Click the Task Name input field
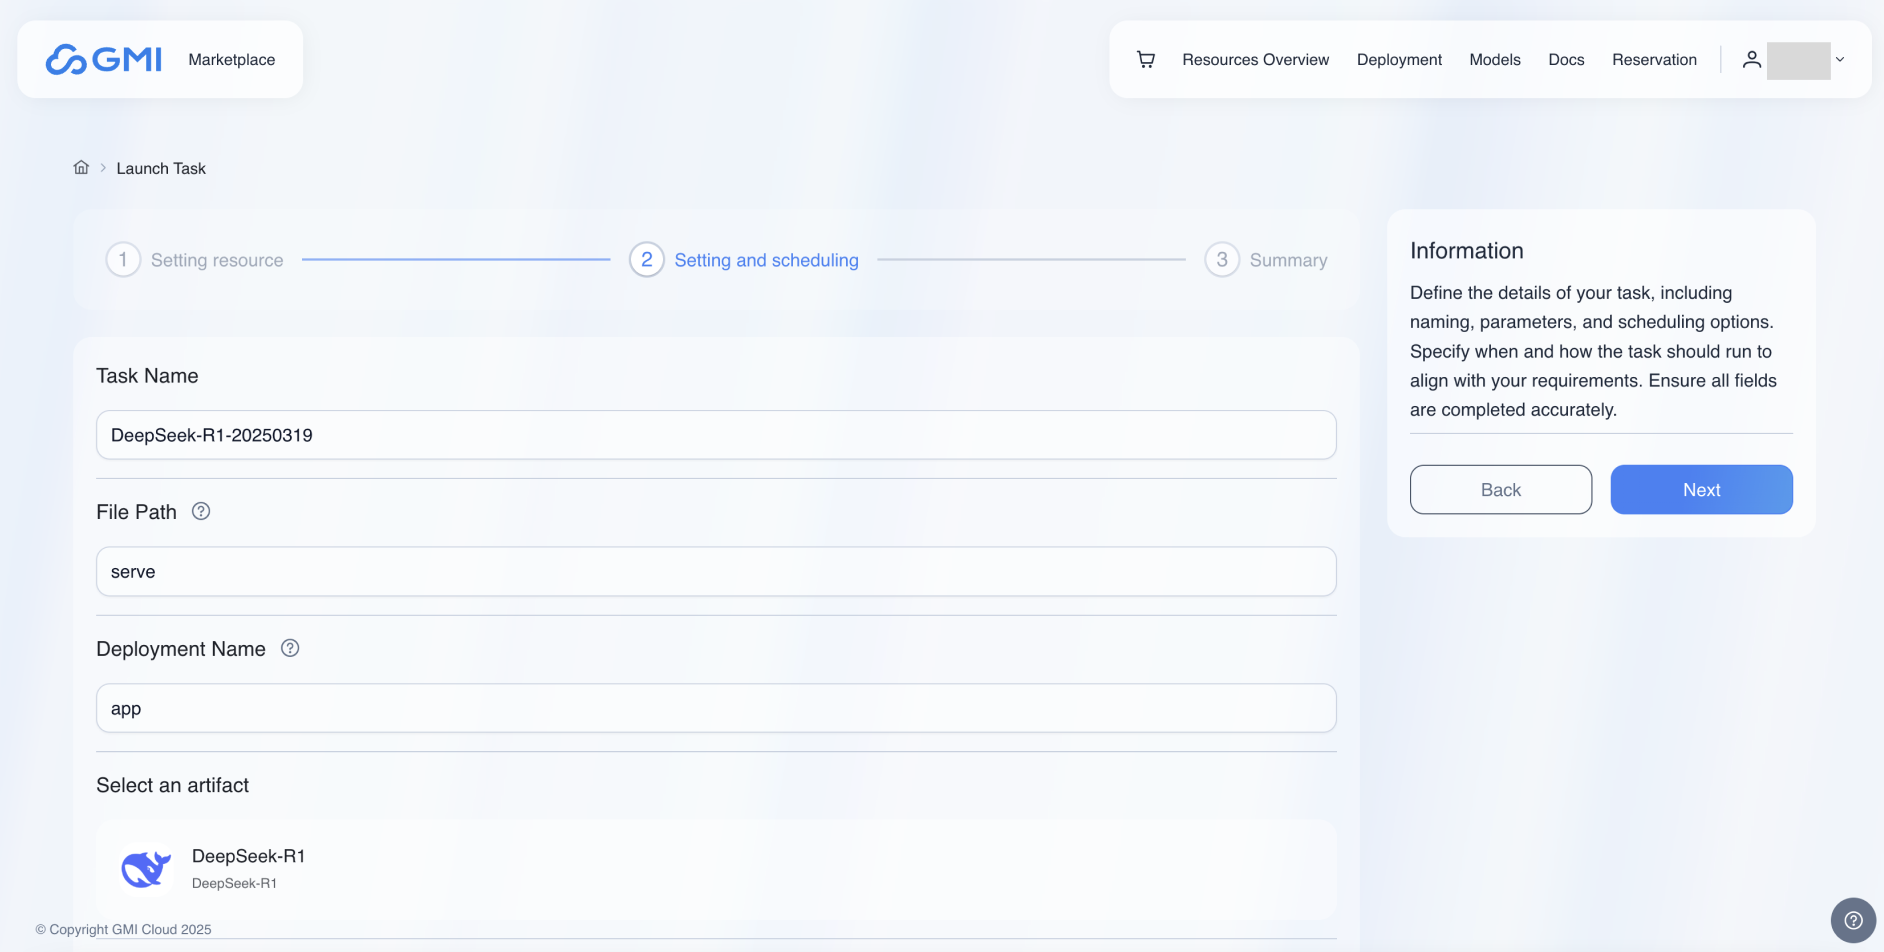 [716, 435]
